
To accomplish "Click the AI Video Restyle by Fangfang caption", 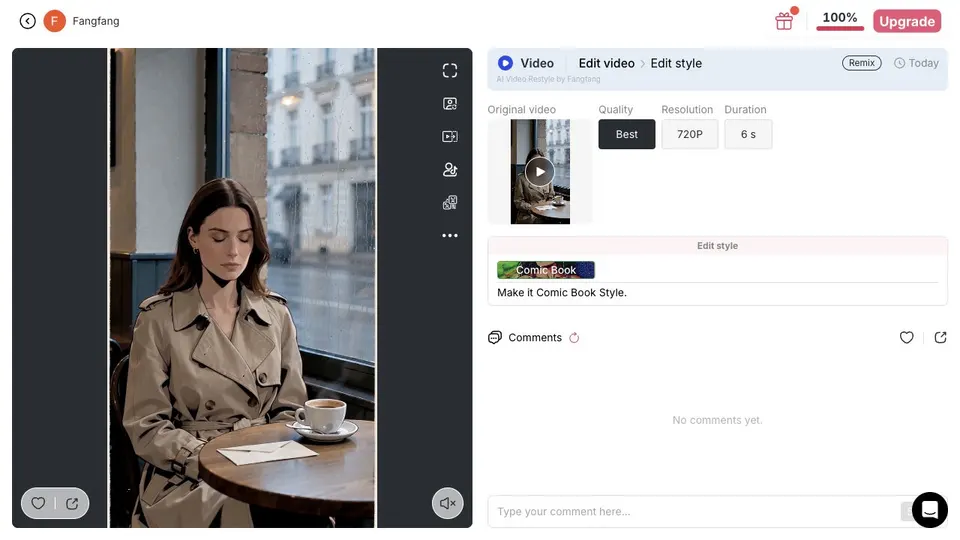I will click(x=549, y=79).
